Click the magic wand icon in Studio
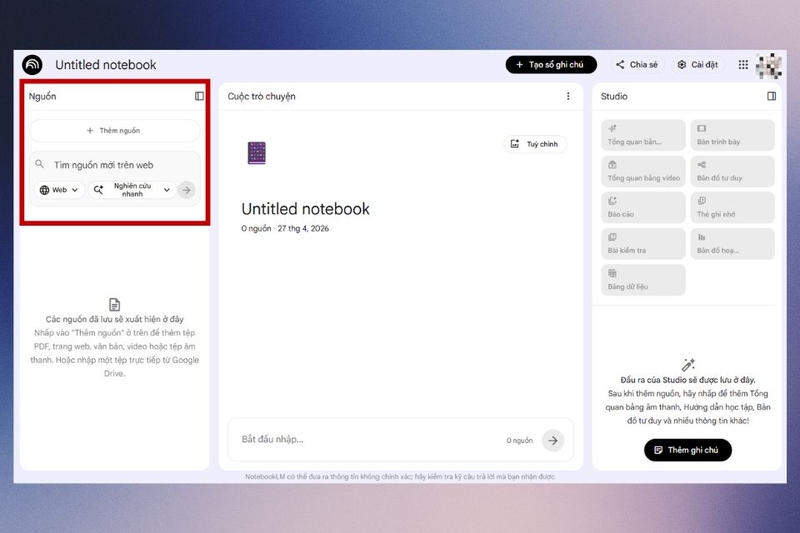This screenshot has width=800, height=533. pos(688,365)
